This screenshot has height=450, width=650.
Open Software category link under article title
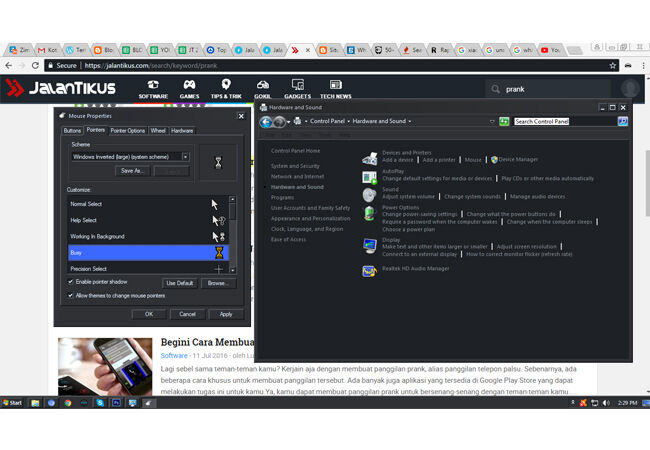[x=174, y=356]
